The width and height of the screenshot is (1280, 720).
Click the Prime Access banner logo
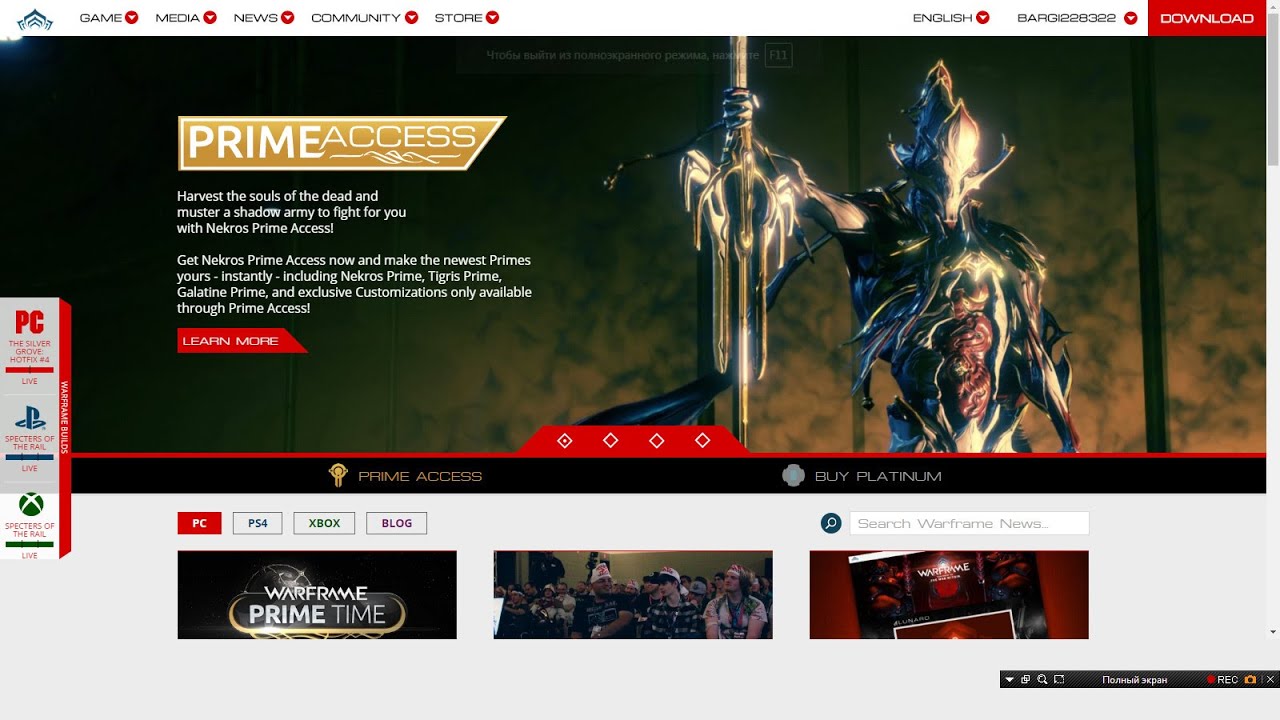[342, 143]
